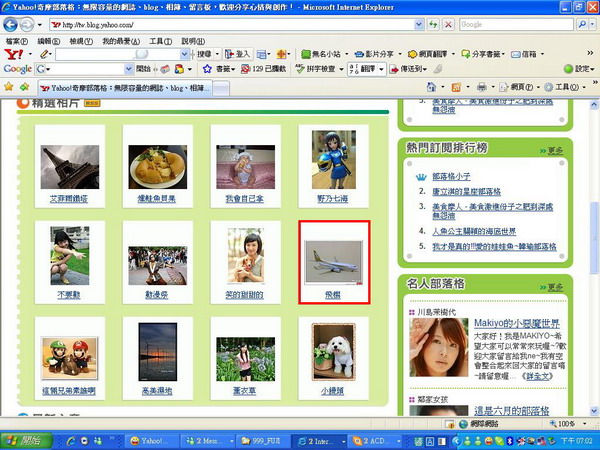Image resolution: width=600 pixels, height=450 pixels.
Task: Expand the recent pages arrow beside Forward button
Action: click(39, 25)
